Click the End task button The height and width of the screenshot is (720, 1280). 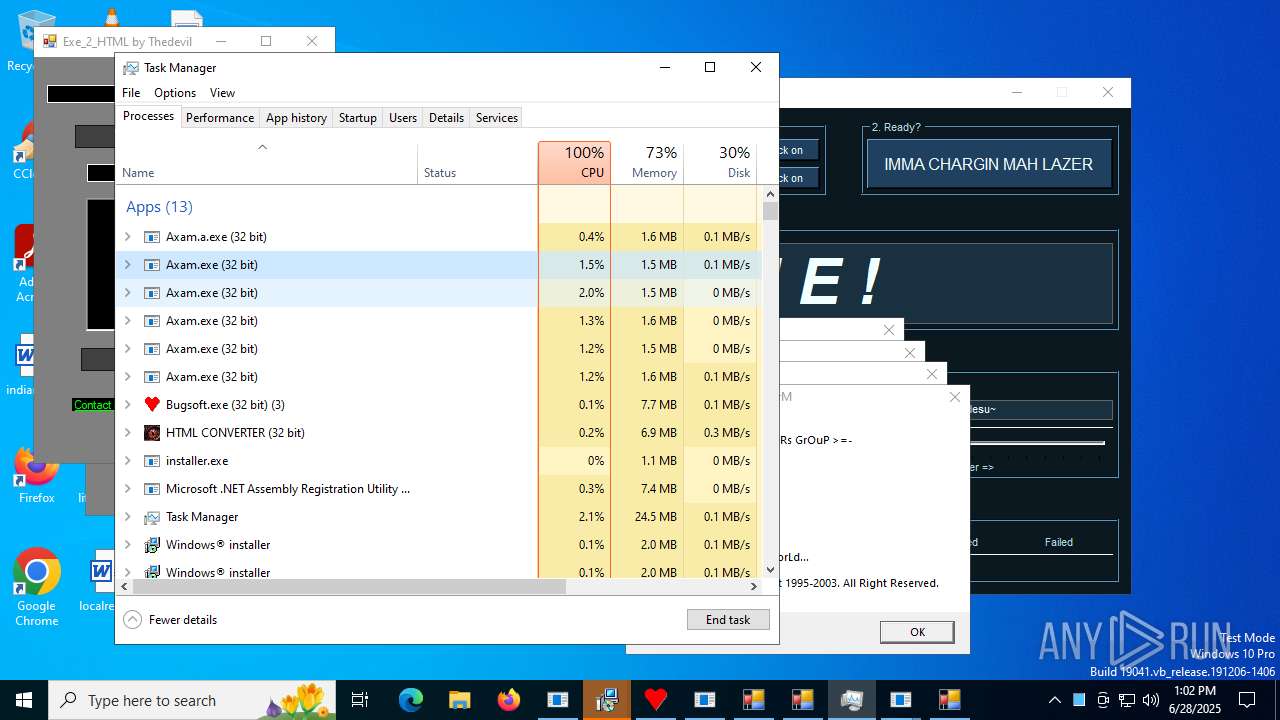coord(728,620)
